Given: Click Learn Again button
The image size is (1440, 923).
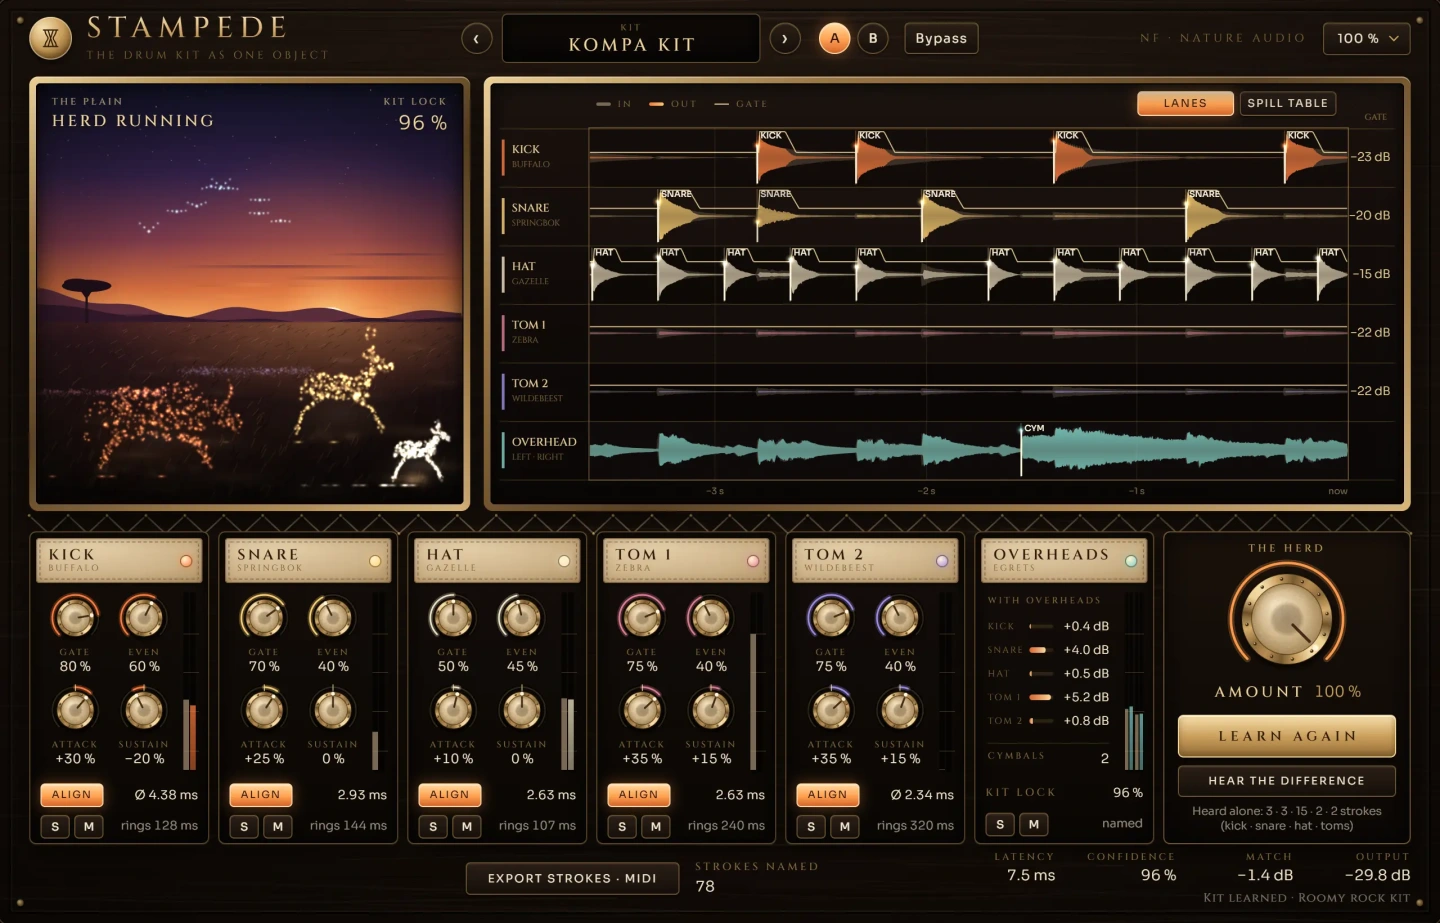Looking at the screenshot, I should 1287,736.
